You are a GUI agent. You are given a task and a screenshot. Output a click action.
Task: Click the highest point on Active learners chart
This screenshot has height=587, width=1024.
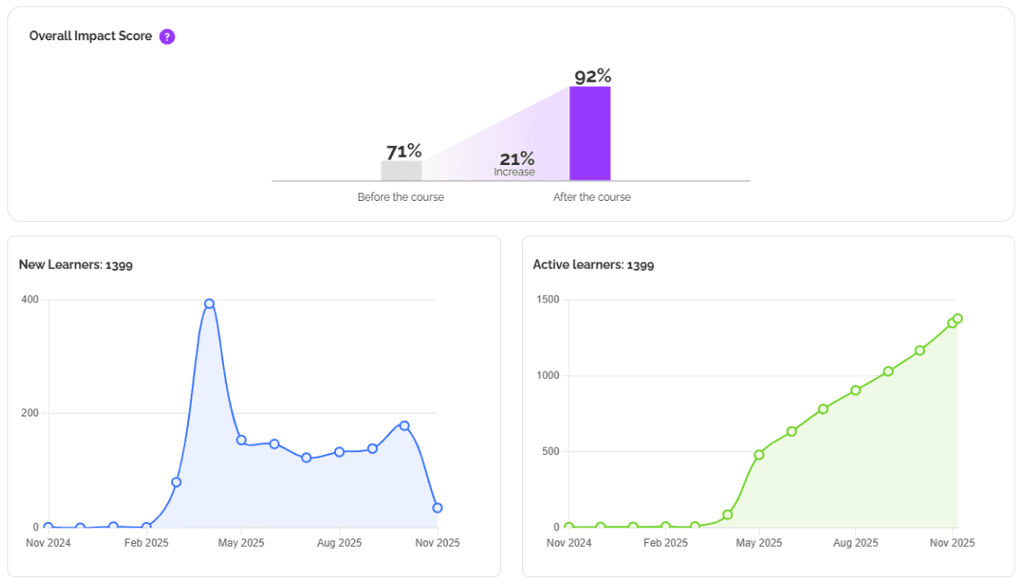[x=958, y=319]
